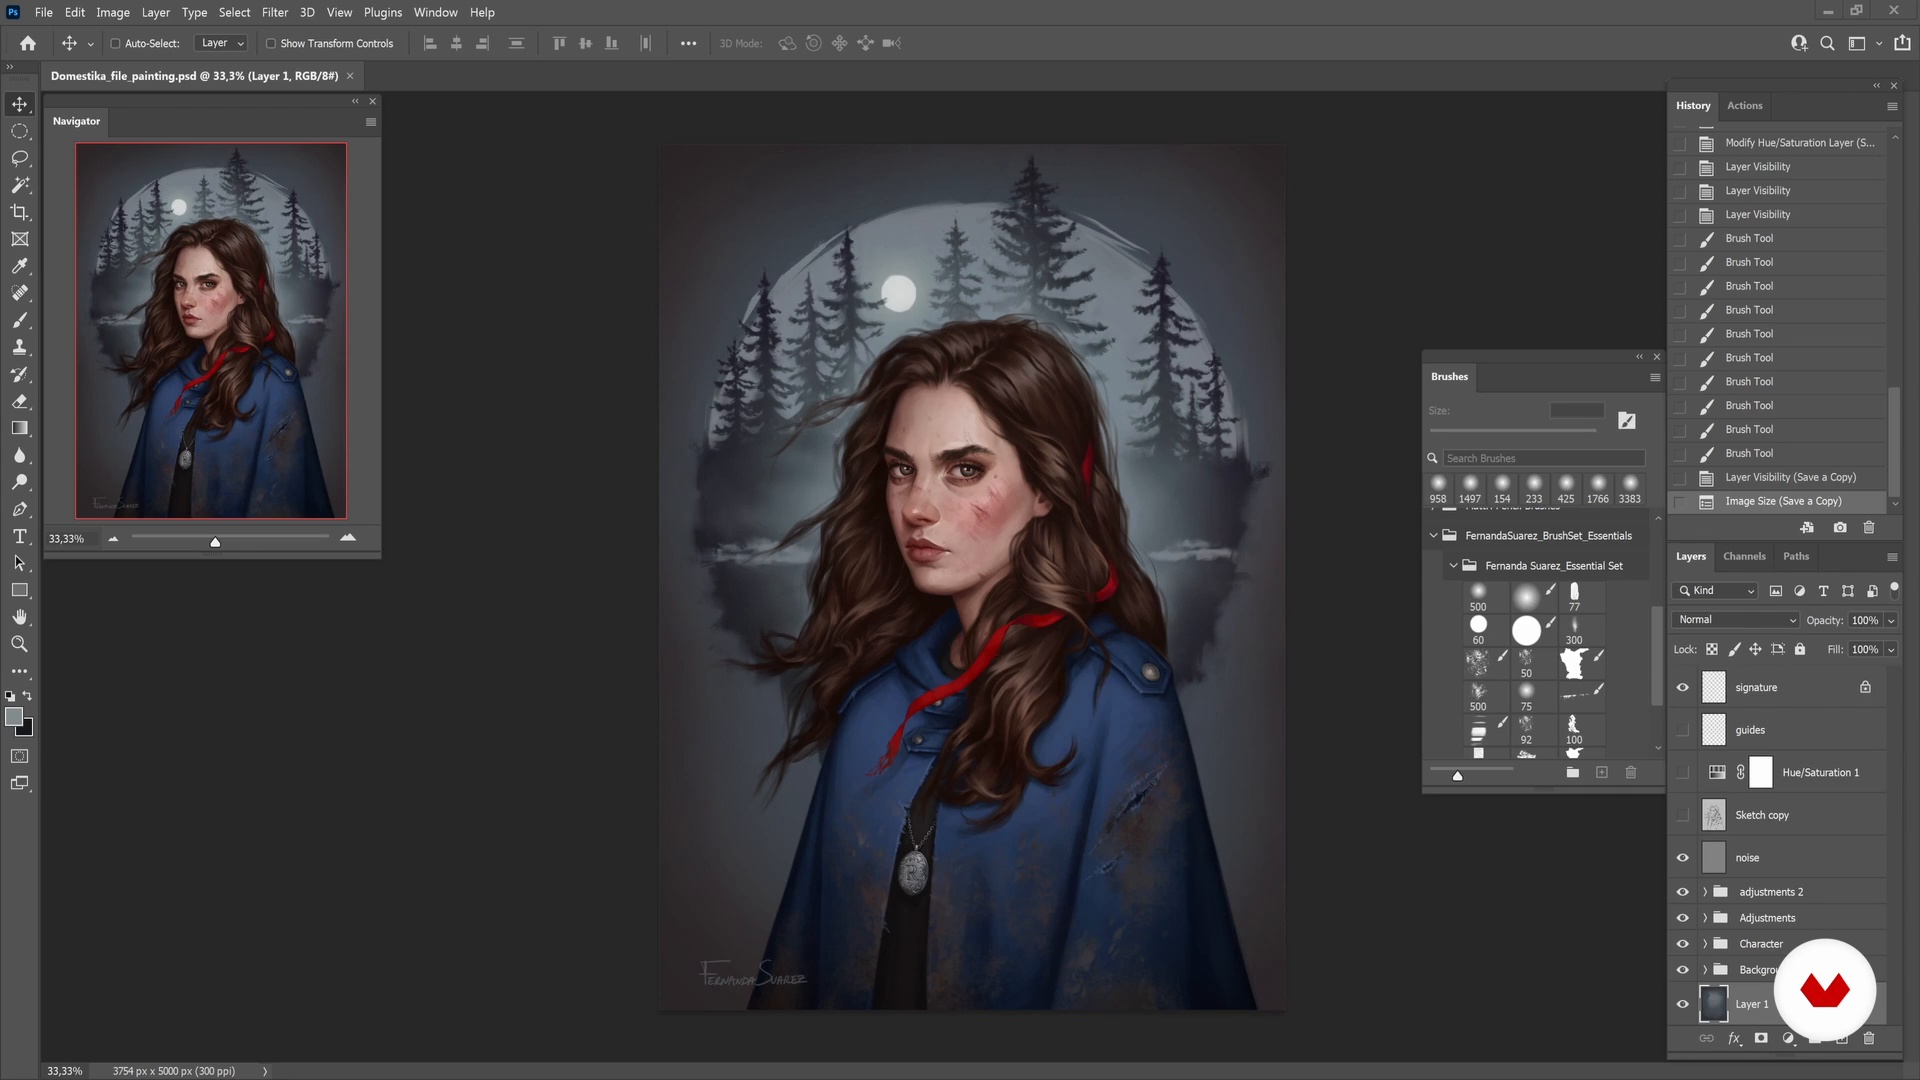Click the Navigator zoom slider handle
This screenshot has width=1920, height=1080.
215,542
